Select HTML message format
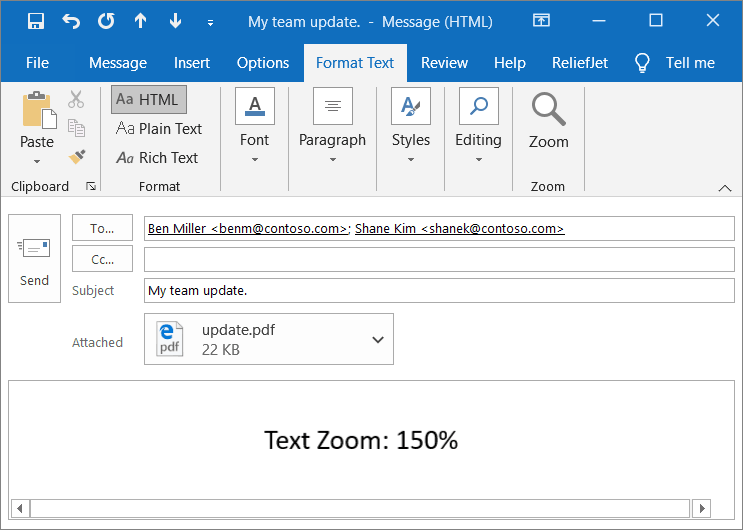Viewport: 743px width, 530px height. (149, 100)
